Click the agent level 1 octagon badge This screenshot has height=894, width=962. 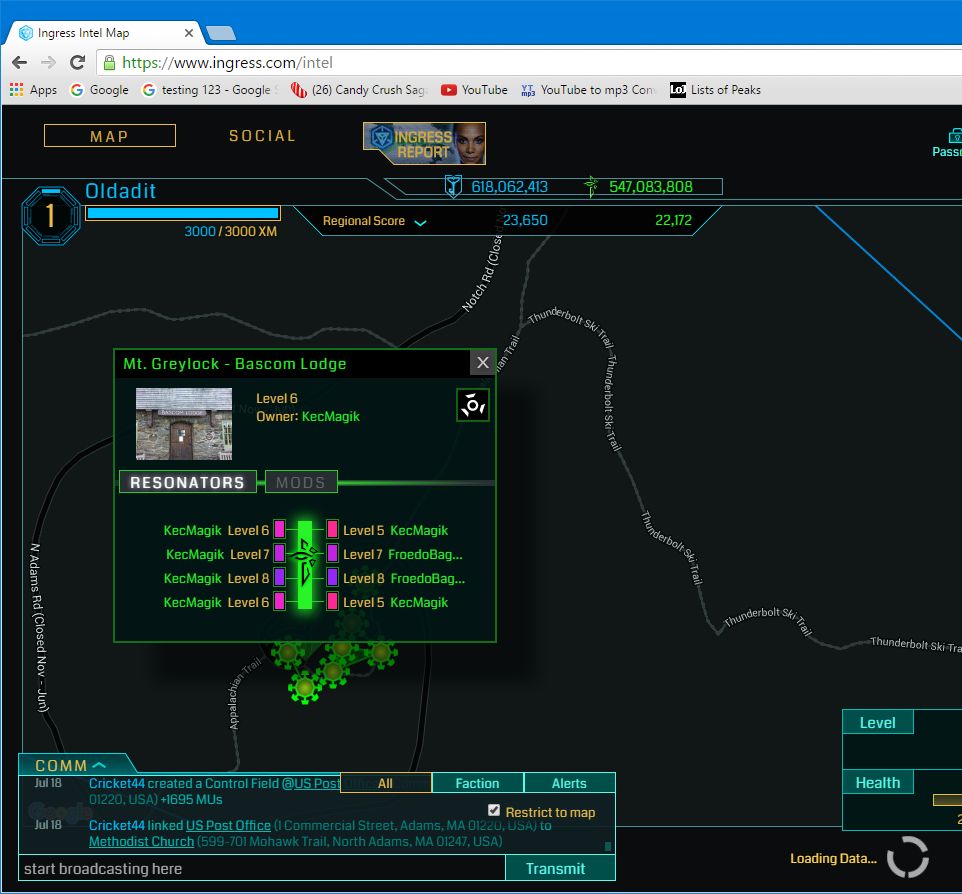click(49, 214)
